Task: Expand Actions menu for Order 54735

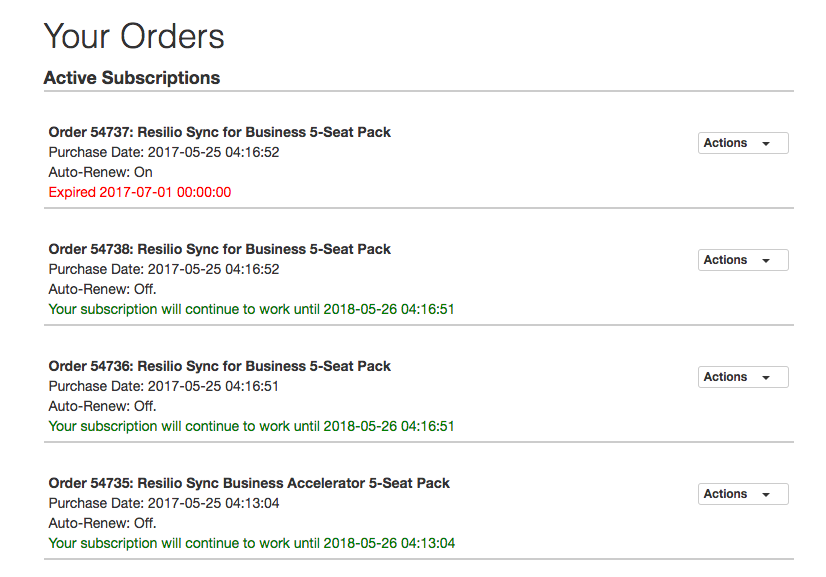Action: 742,494
